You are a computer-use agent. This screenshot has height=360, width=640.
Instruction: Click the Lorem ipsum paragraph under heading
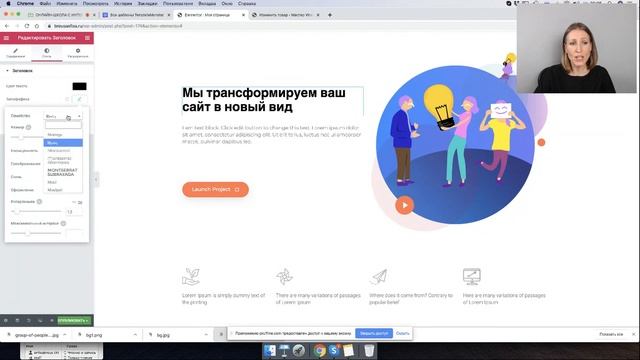(271, 135)
